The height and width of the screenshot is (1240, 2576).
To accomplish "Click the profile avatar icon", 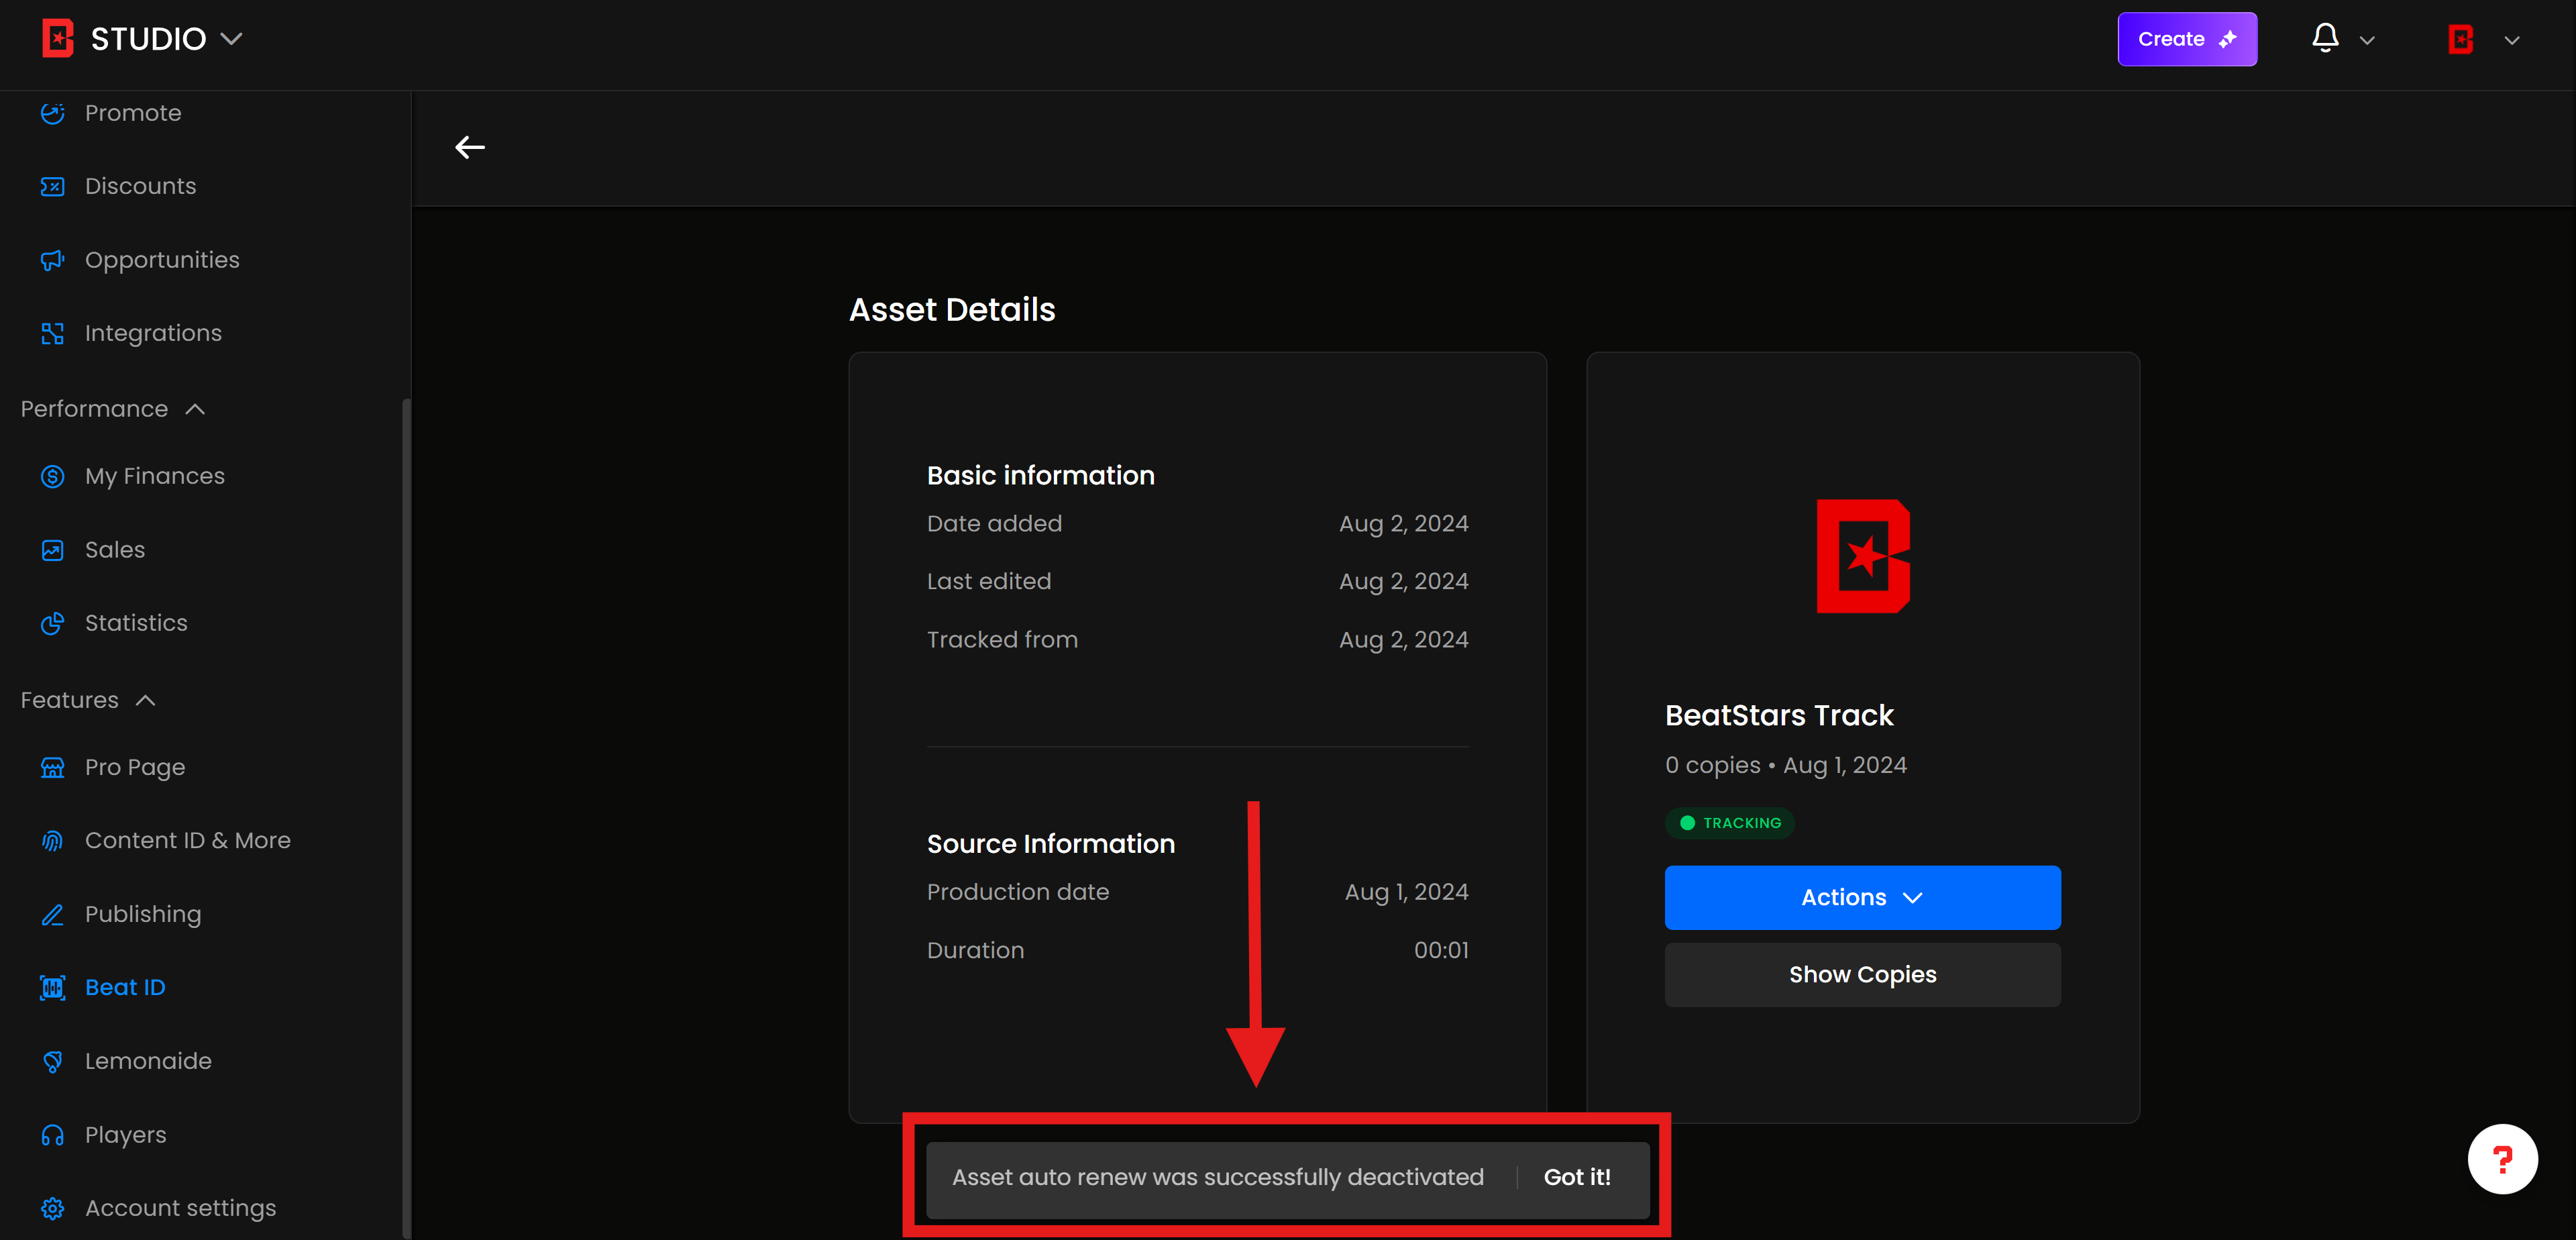I will coord(2461,39).
